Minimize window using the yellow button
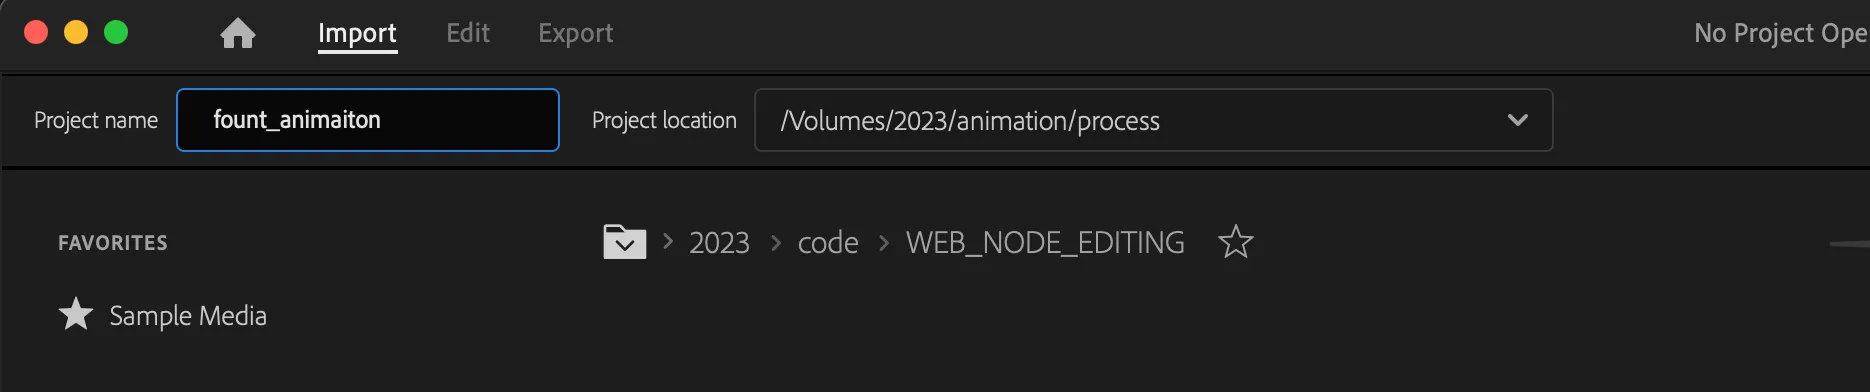 click(x=76, y=32)
